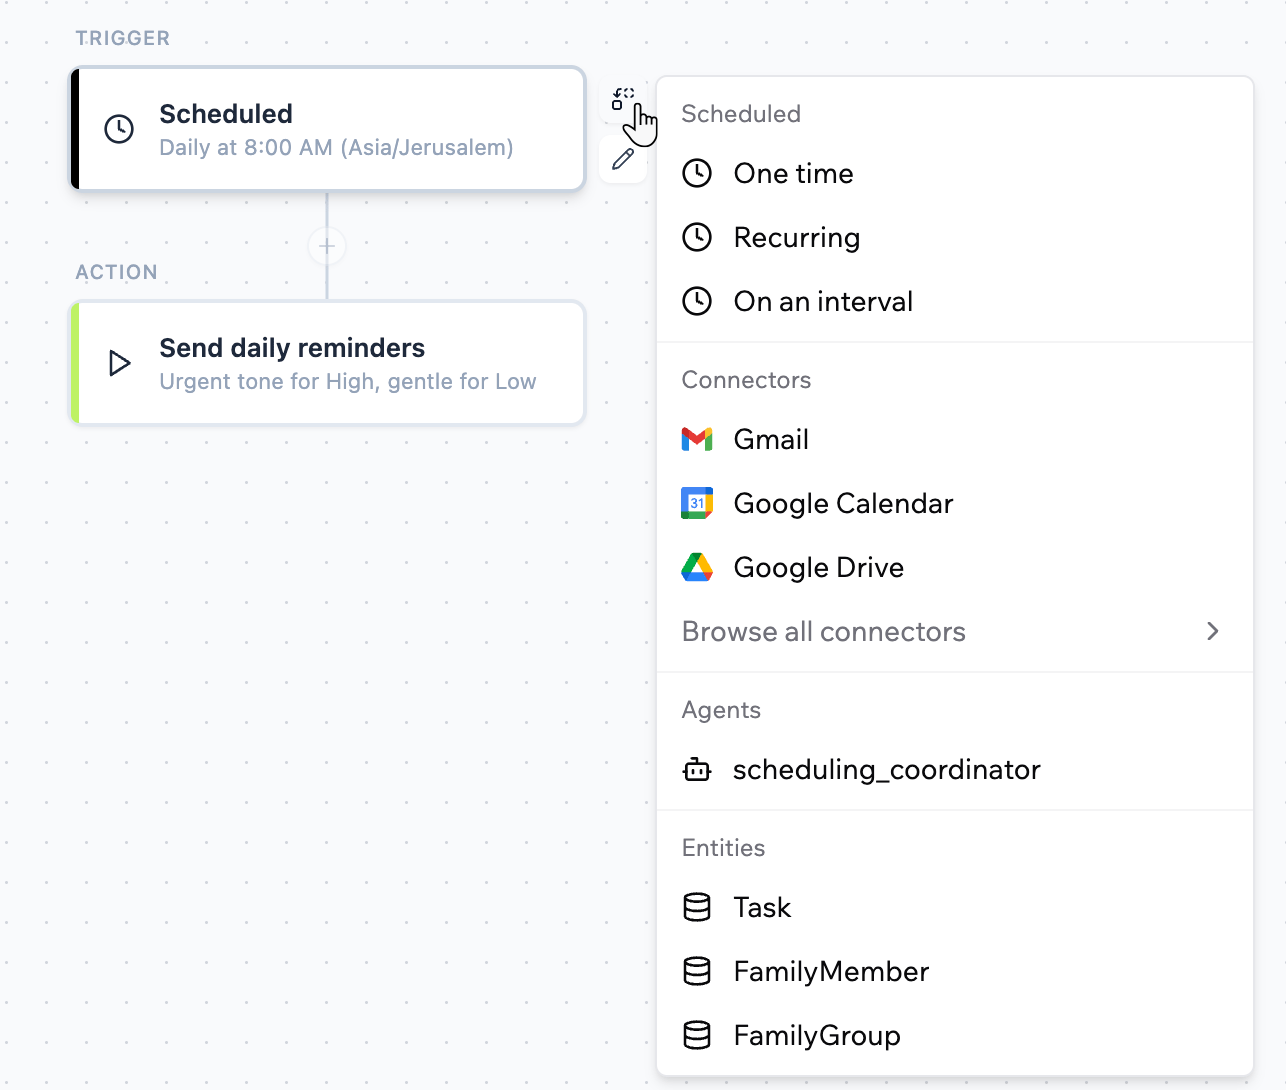This screenshot has width=1286, height=1090.
Task: Choose the Recurring schedule option
Action: point(955,237)
